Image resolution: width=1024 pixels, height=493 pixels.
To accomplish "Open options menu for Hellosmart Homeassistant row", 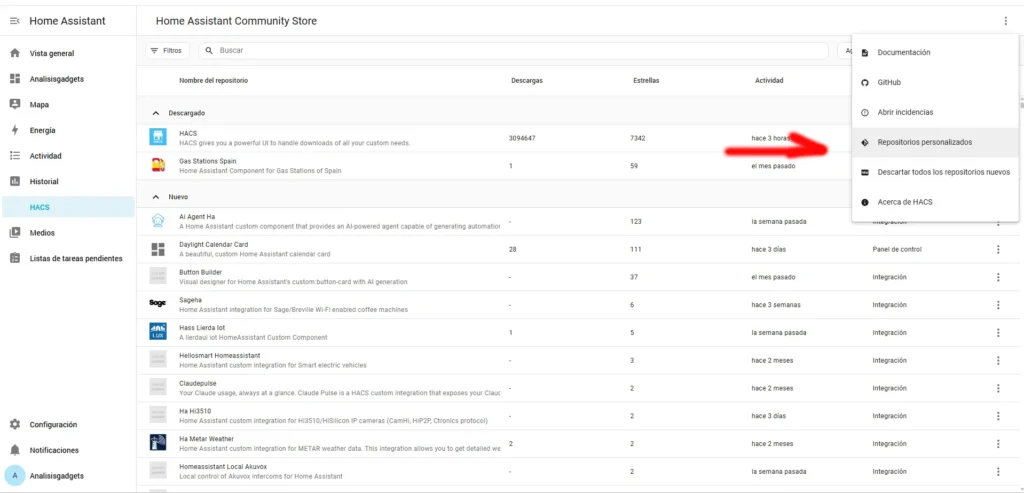I will (998, 360).
